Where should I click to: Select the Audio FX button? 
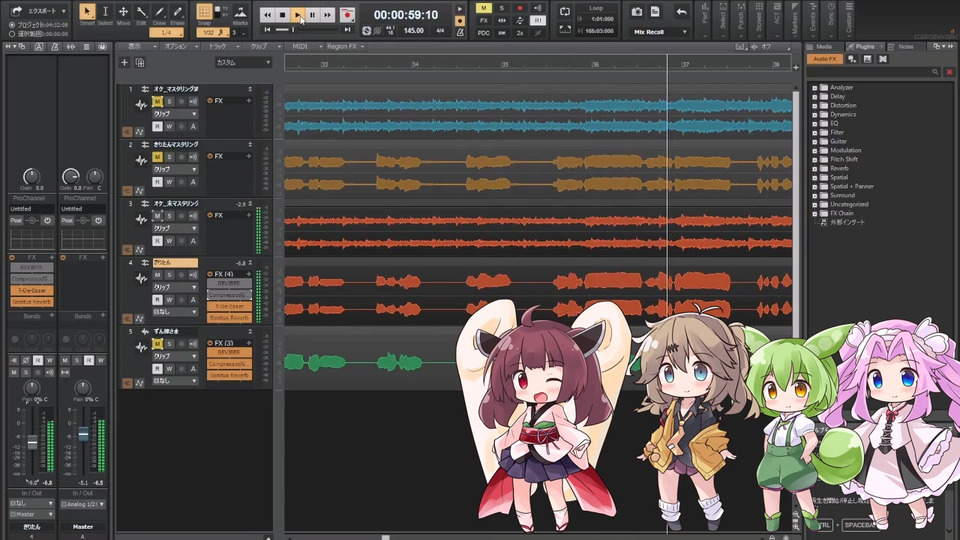tap(825, 59)
